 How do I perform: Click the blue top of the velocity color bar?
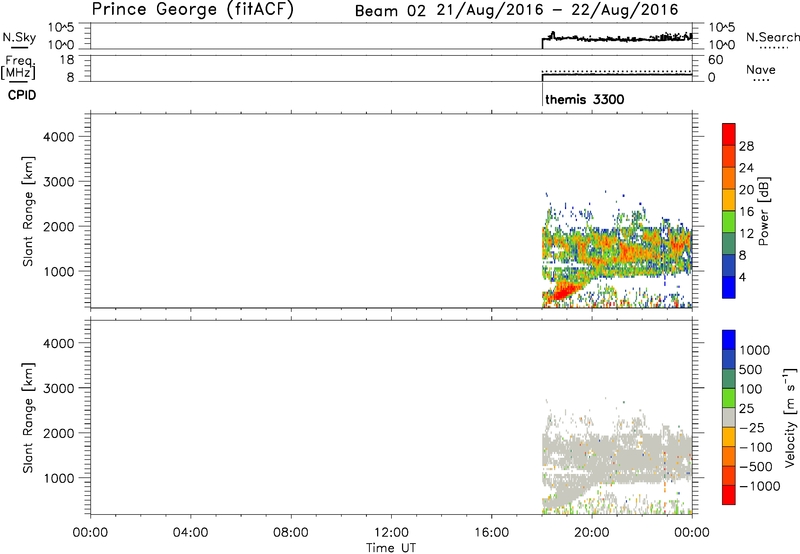point(729,340)
